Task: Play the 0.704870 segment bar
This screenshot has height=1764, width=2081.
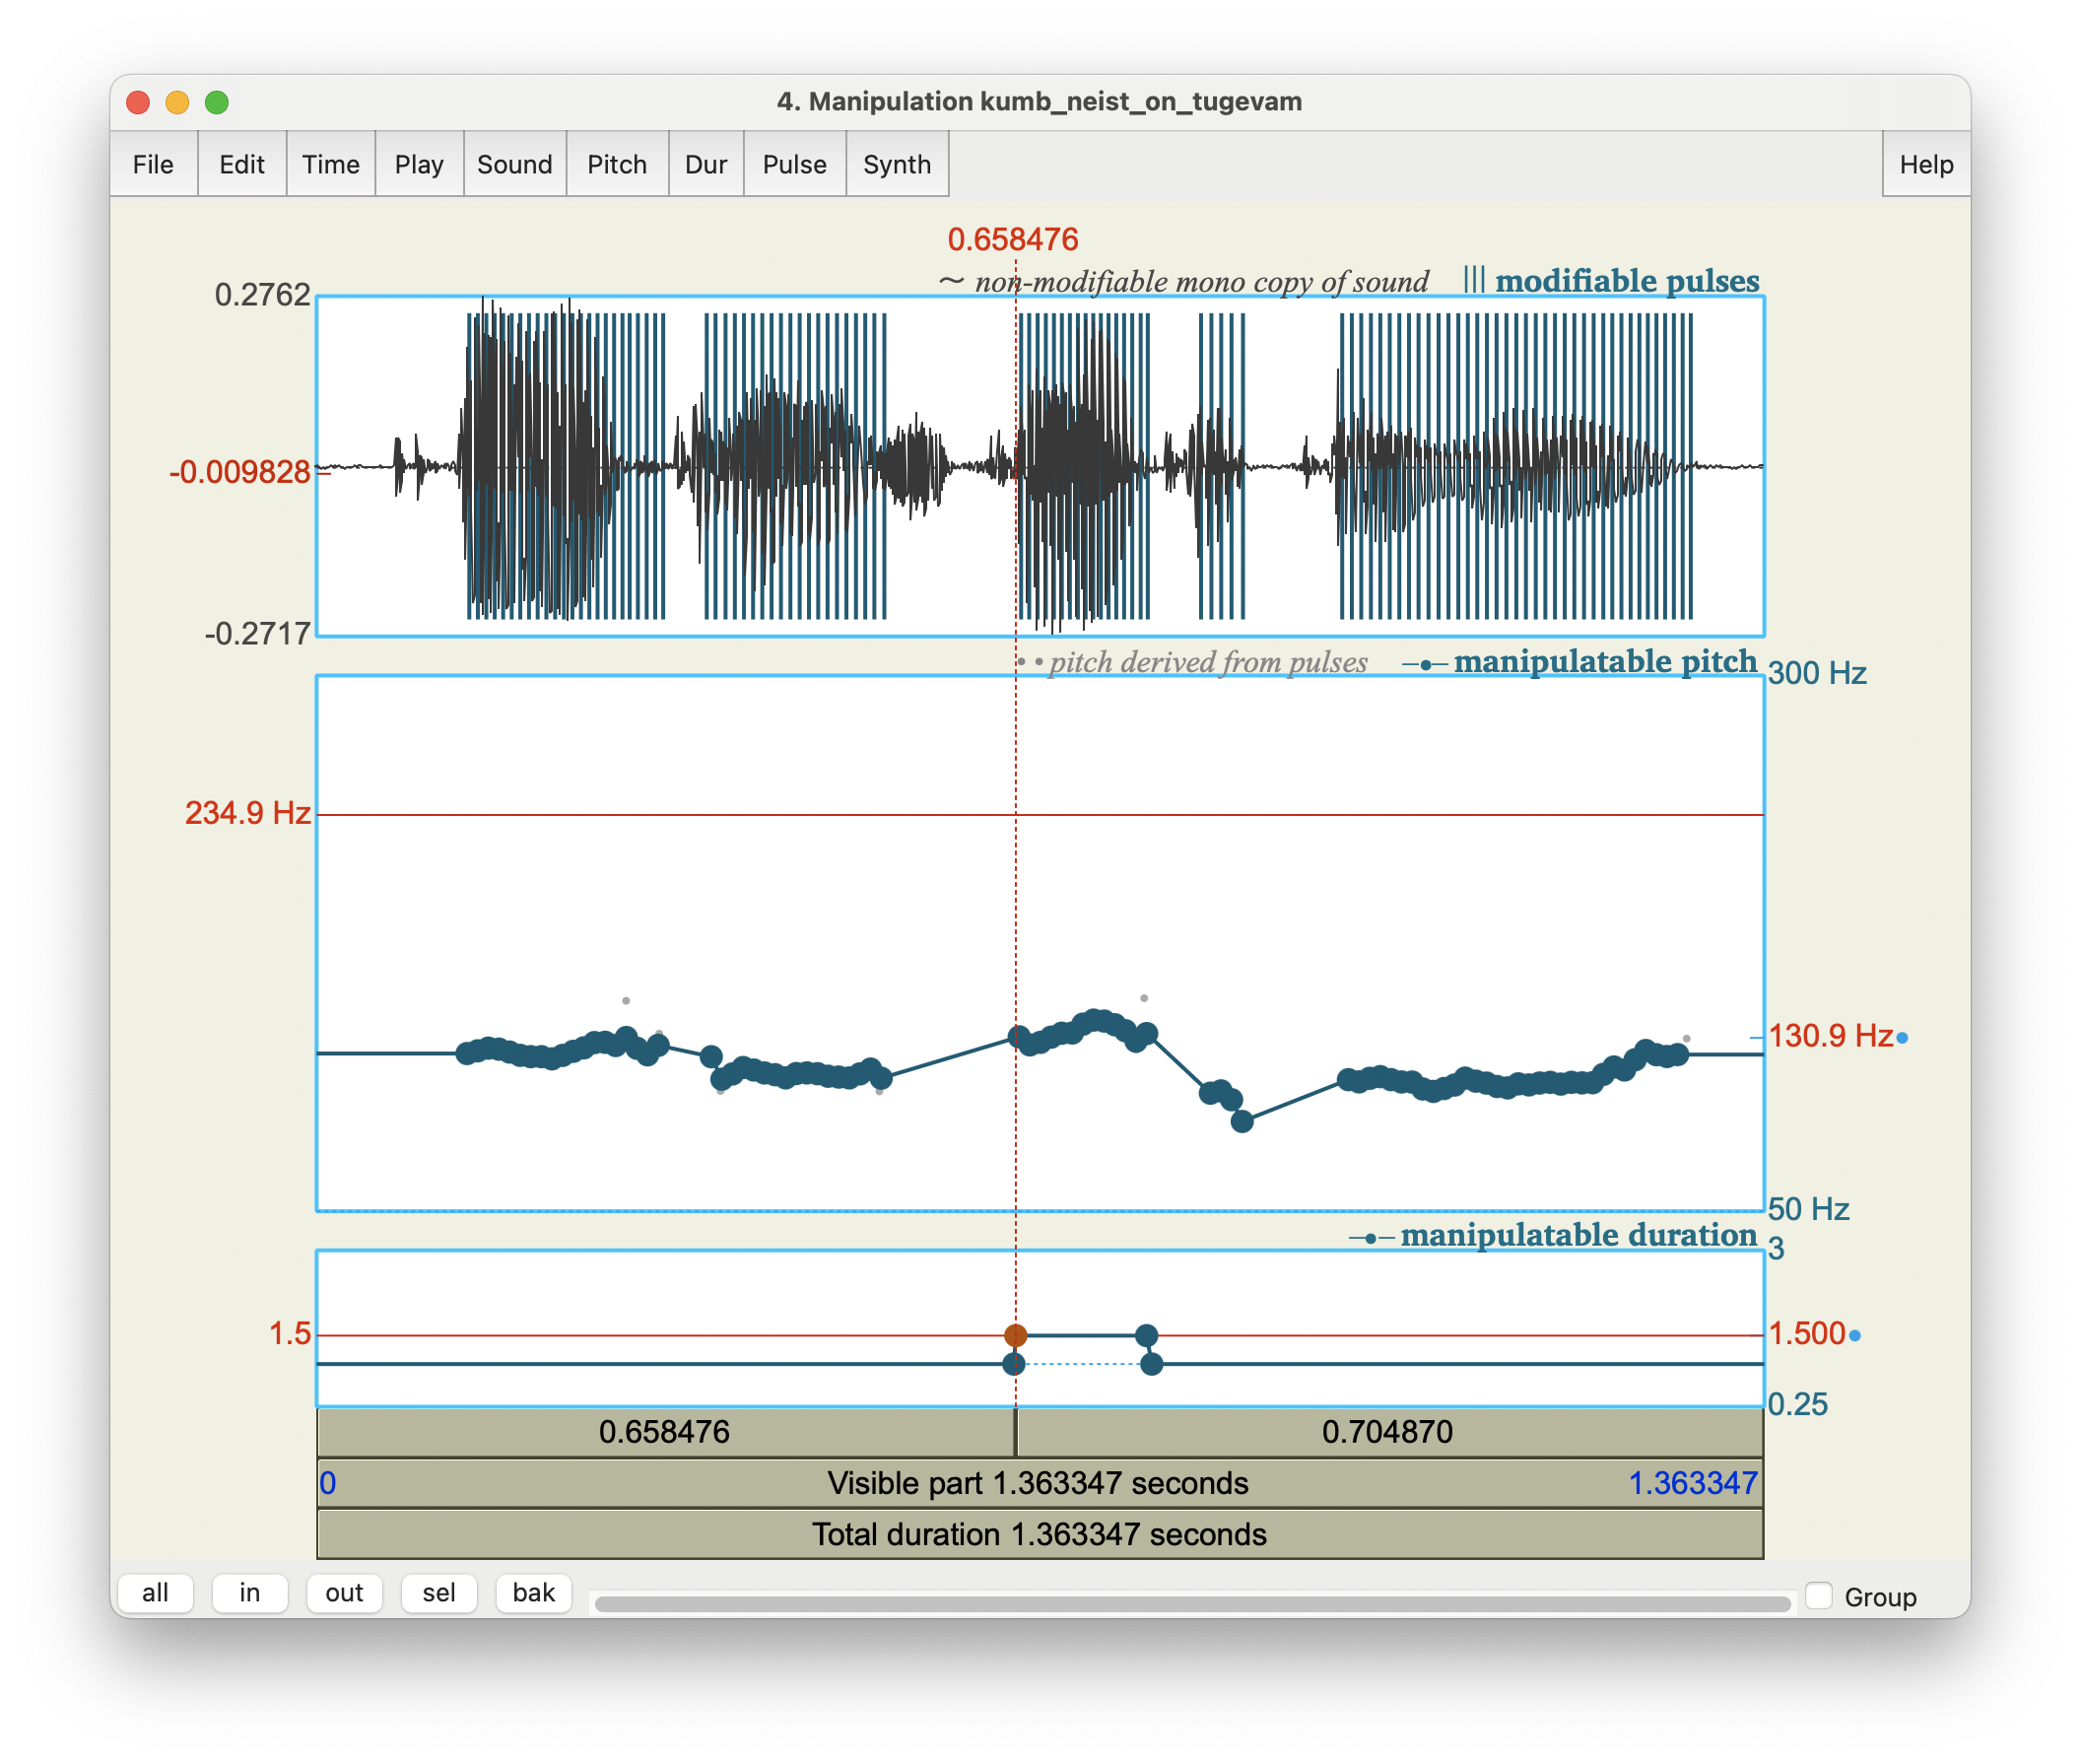Action: pos(1389,1432)
